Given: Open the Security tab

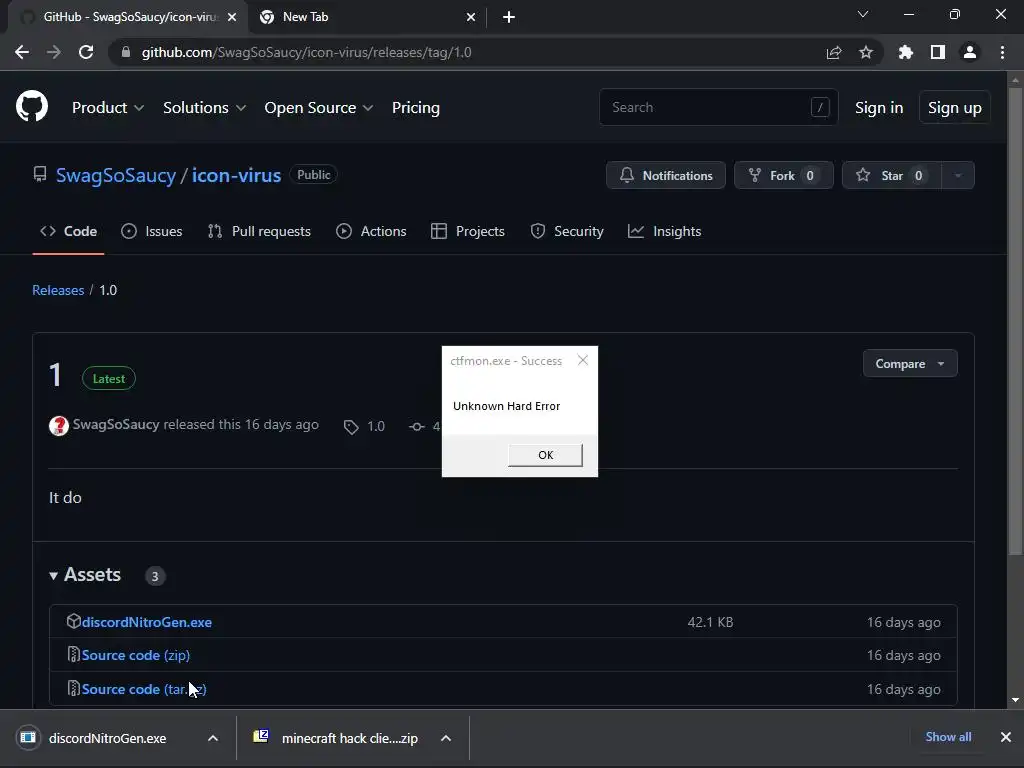Looking at the screenshot, I should click(567, 231).
